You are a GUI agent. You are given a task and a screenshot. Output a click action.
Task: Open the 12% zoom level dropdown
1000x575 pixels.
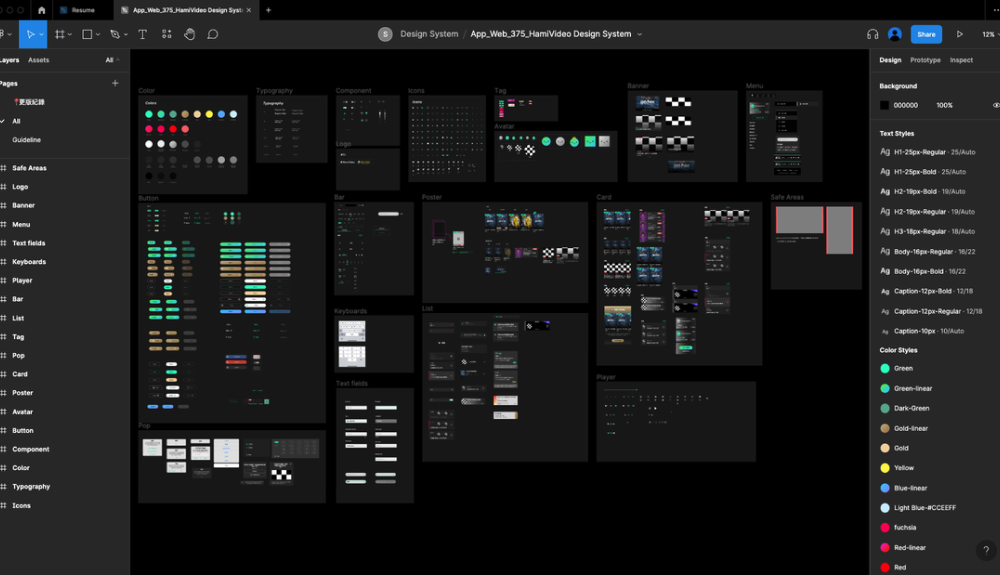989,34
